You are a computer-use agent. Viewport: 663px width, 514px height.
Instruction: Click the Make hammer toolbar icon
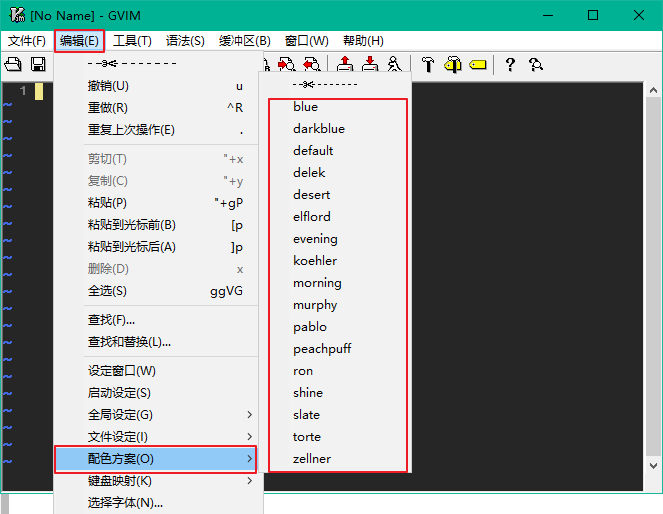coord(428,65)
